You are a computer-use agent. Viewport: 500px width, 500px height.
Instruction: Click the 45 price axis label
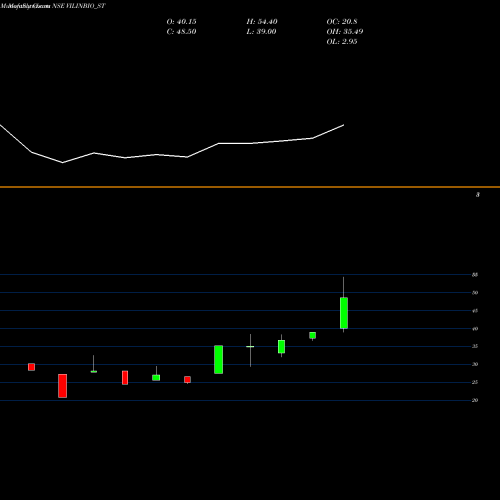click(475, 311)
